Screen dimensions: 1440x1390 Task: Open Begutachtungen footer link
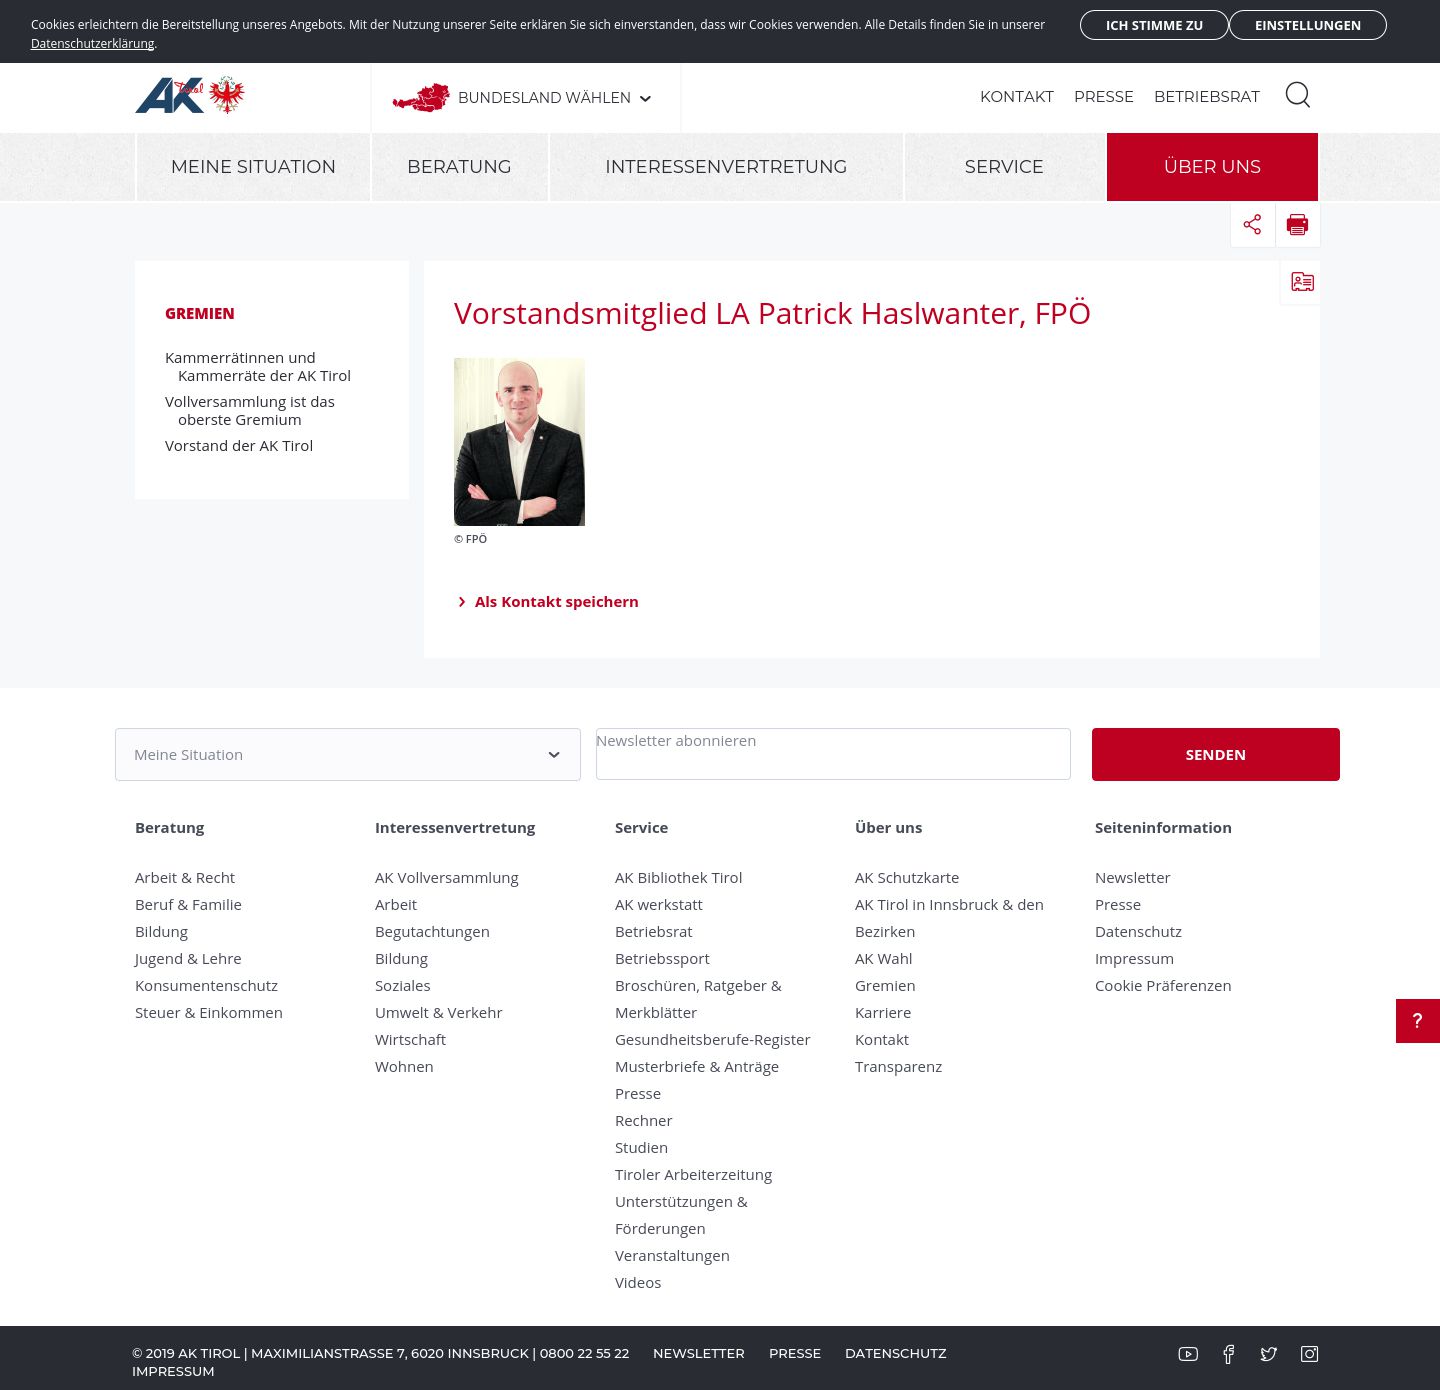[432, 931]
